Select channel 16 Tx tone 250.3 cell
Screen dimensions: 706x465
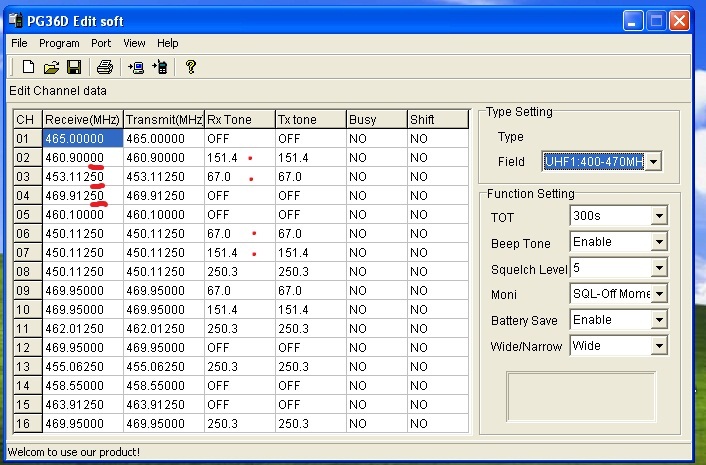point(311,424)
